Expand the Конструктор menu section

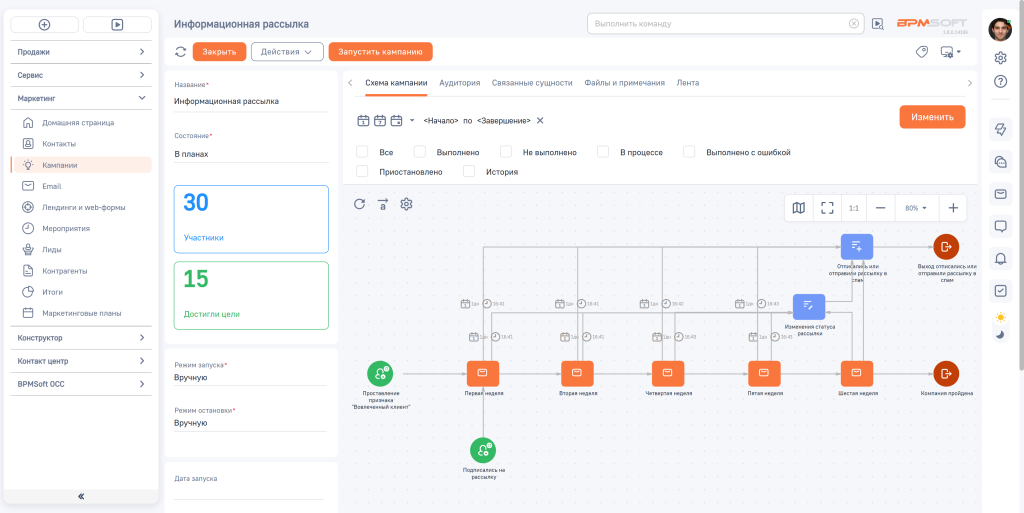(81, 338)
